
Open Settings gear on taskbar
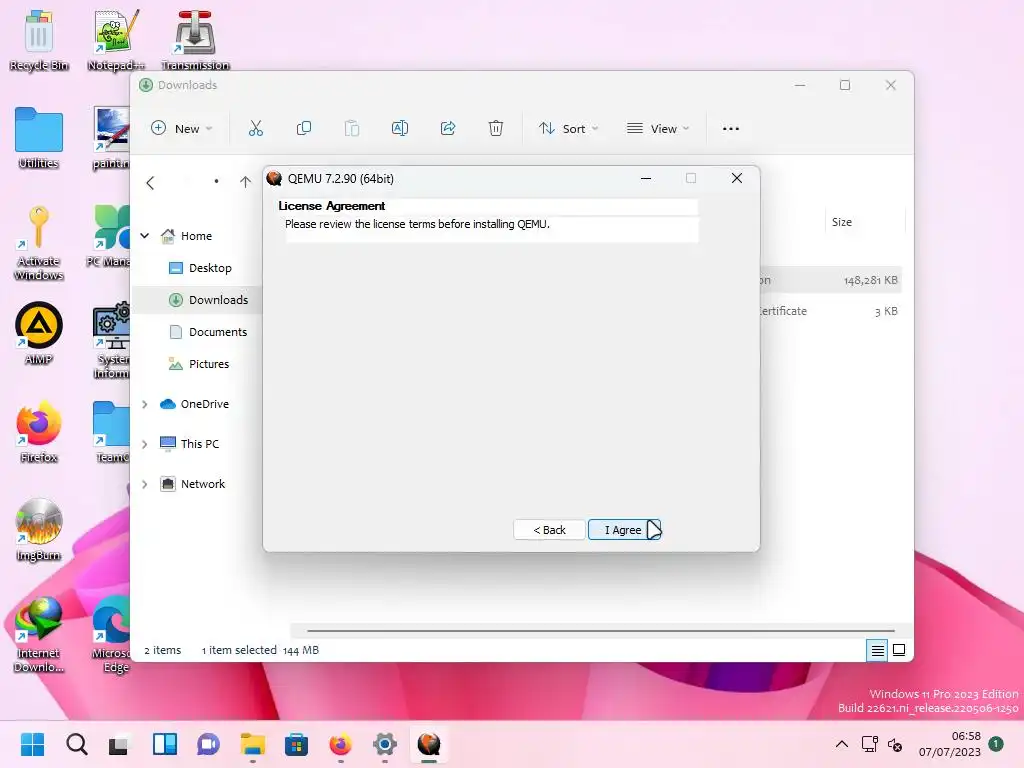(385, 744)
